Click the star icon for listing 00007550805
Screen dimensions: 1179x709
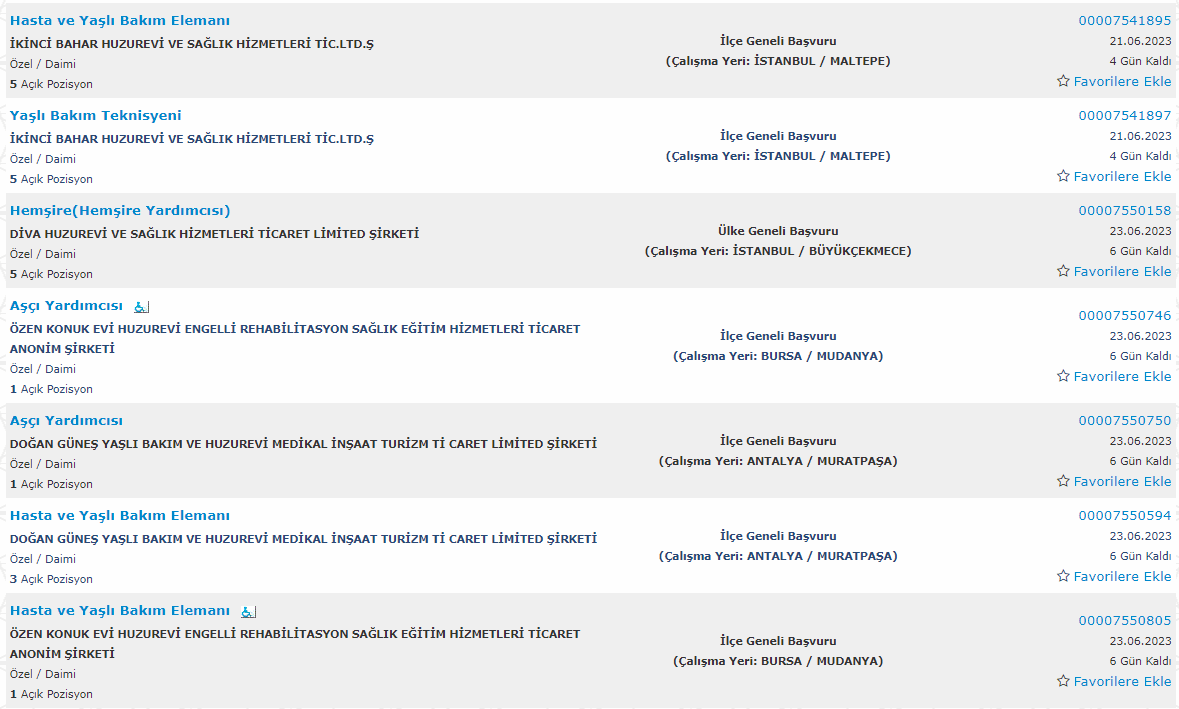coord(1063,681)
